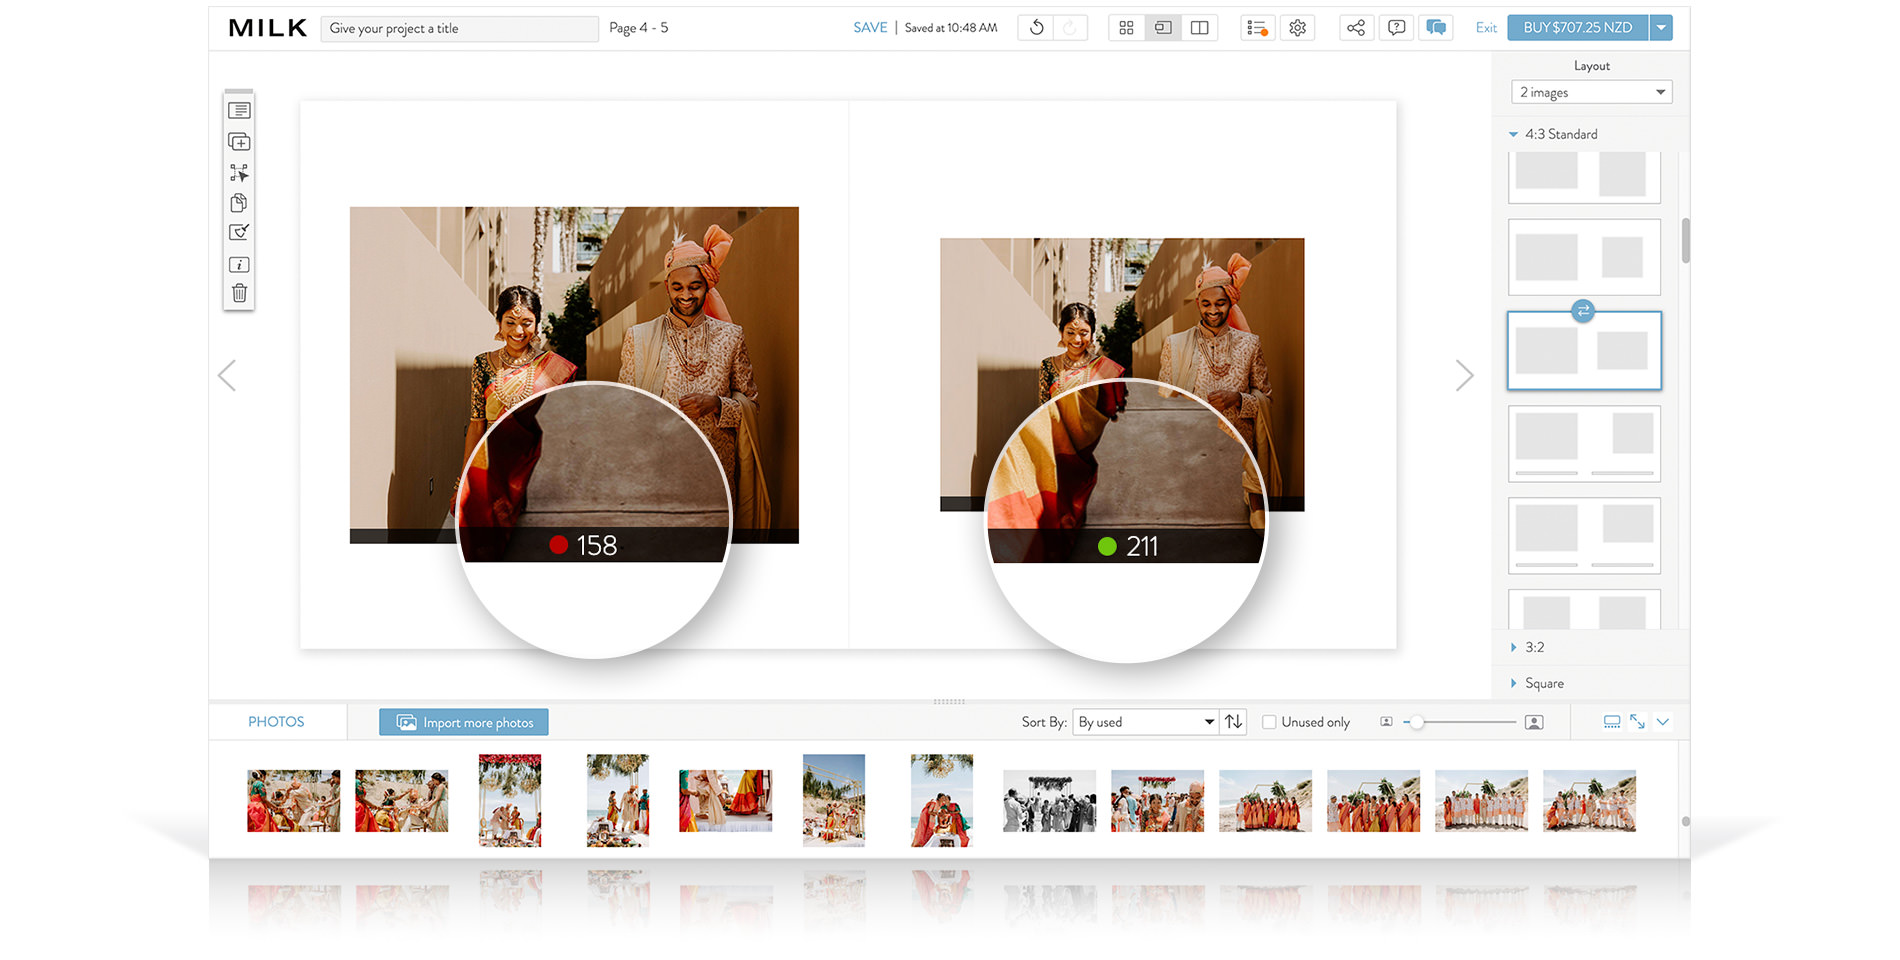Switch to two-page spread view icon
The width and height of the screenshot is (1900, 960).
[1199, 27]
